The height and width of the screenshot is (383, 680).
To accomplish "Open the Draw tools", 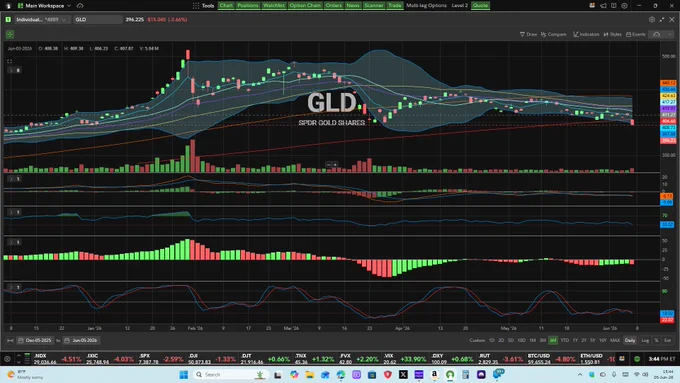I will coord(528,34).
